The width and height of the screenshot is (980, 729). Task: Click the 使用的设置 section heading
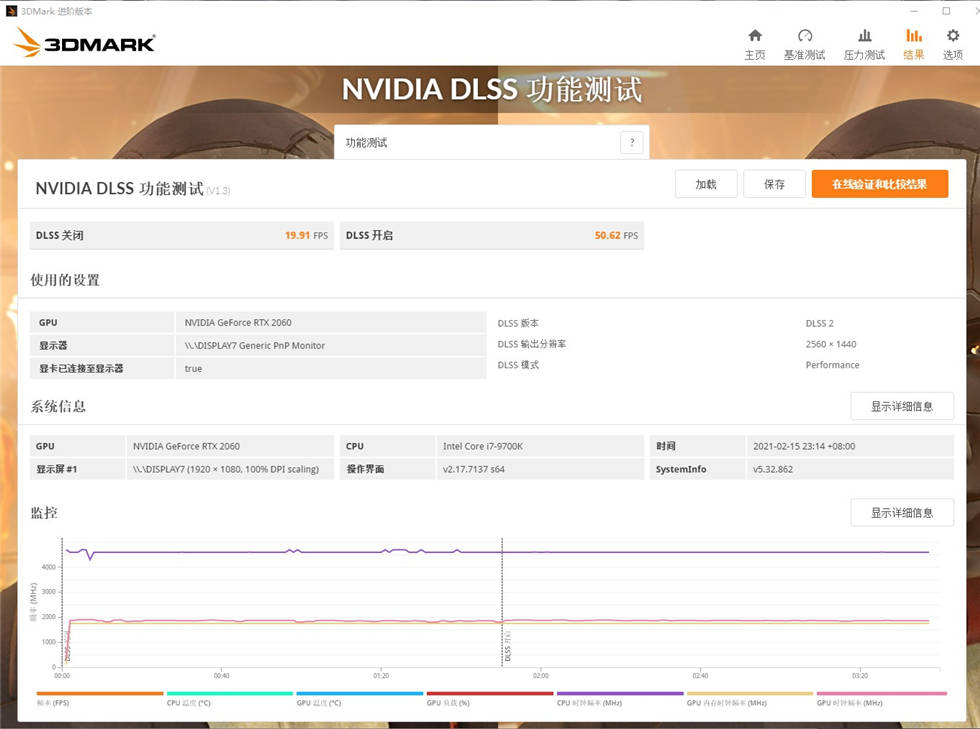[x=65, y=280]
